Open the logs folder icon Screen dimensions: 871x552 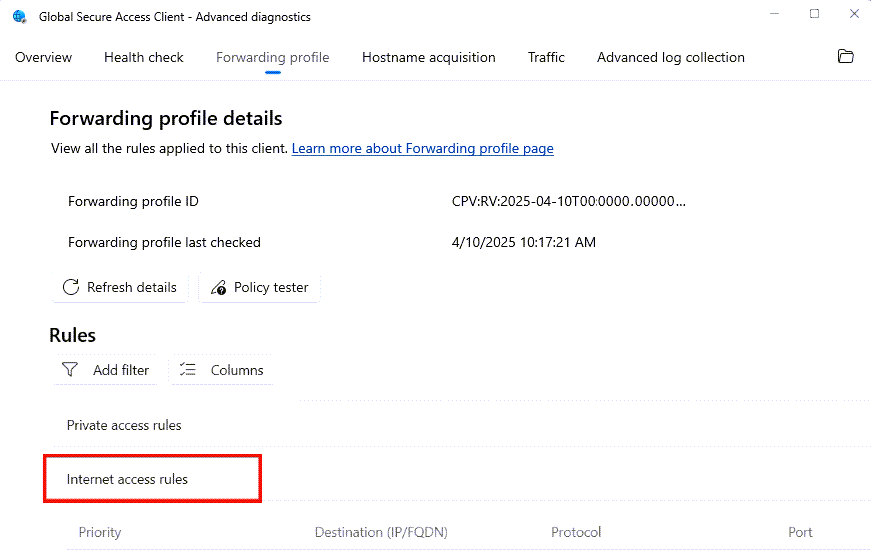pyautogui.click(x=845, y=56)
